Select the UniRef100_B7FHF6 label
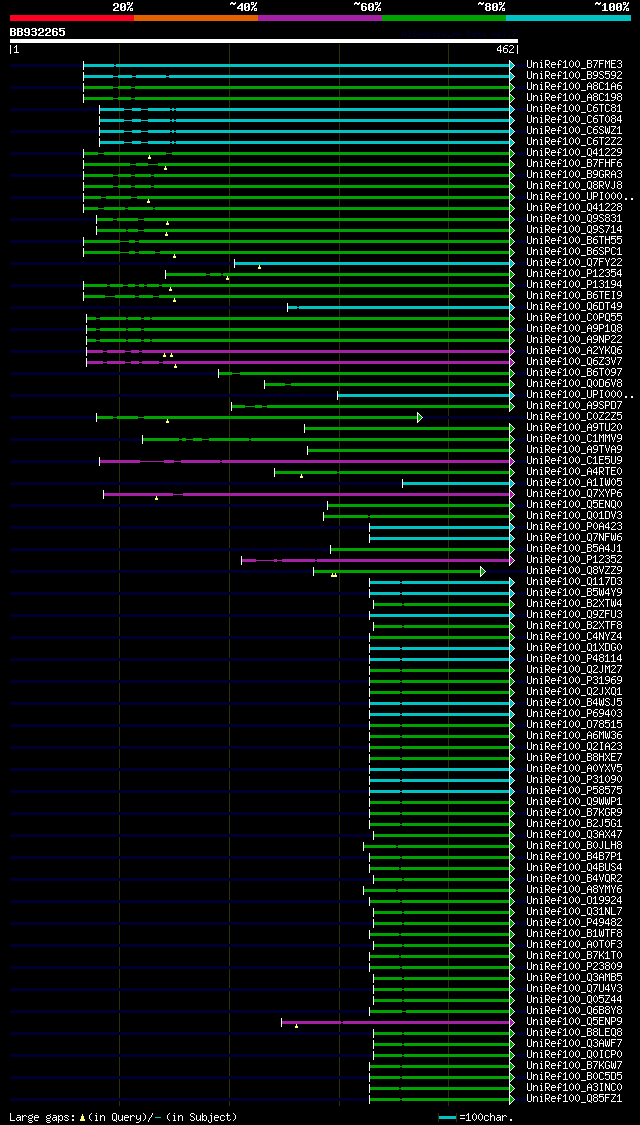 pos(574,164)
